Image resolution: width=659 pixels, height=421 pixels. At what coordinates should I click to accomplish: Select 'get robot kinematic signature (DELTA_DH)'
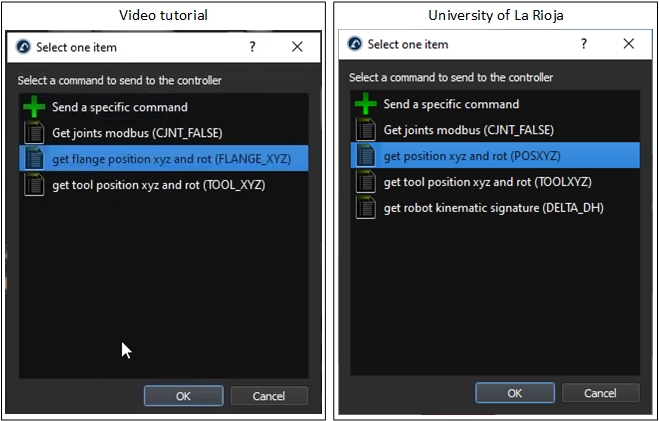coord(493,207)
